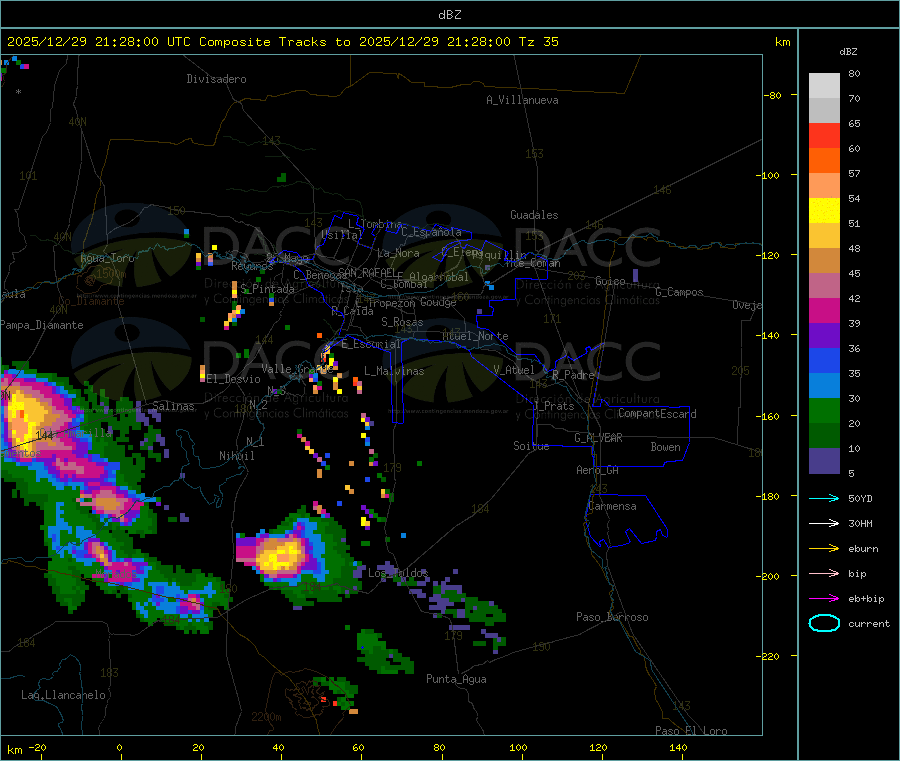
Task: Click the '-200' km tick on right axis
Action: pyautogui.click(x=767, y=576)
